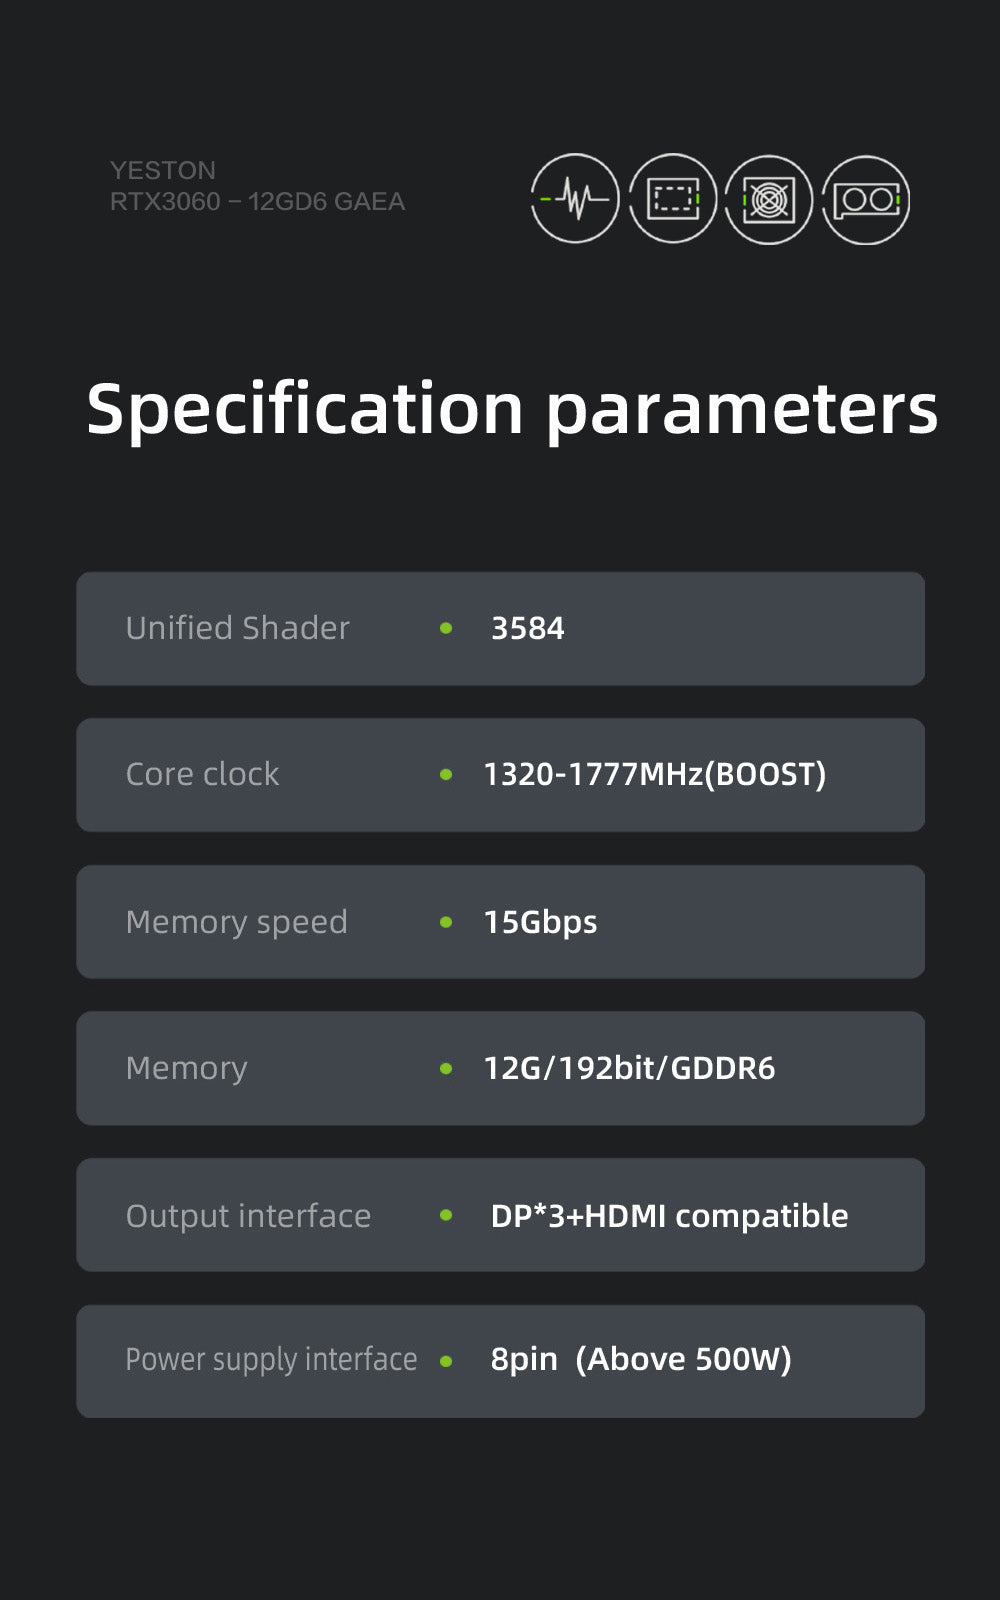Click green bullet in Core clock row
Viewport: 1000px width, 1600px height.
(446, 775)
